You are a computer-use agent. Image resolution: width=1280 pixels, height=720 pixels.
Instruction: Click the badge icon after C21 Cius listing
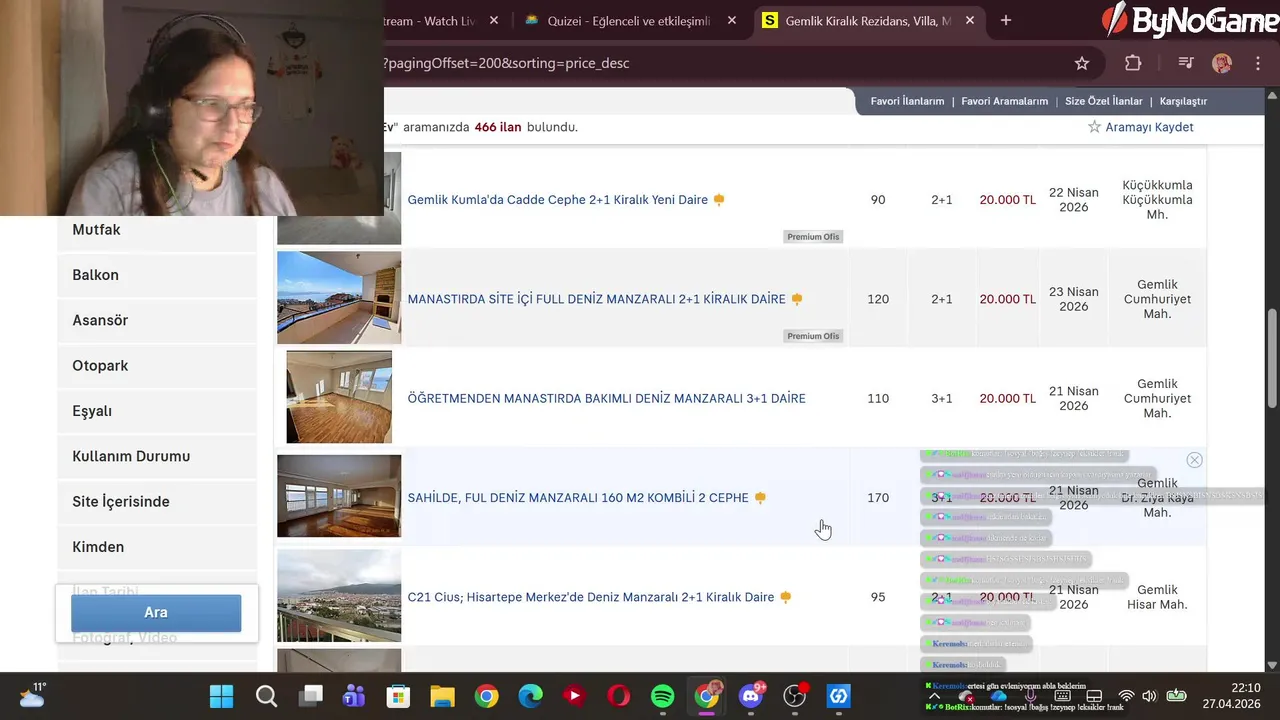pos(786,597)
